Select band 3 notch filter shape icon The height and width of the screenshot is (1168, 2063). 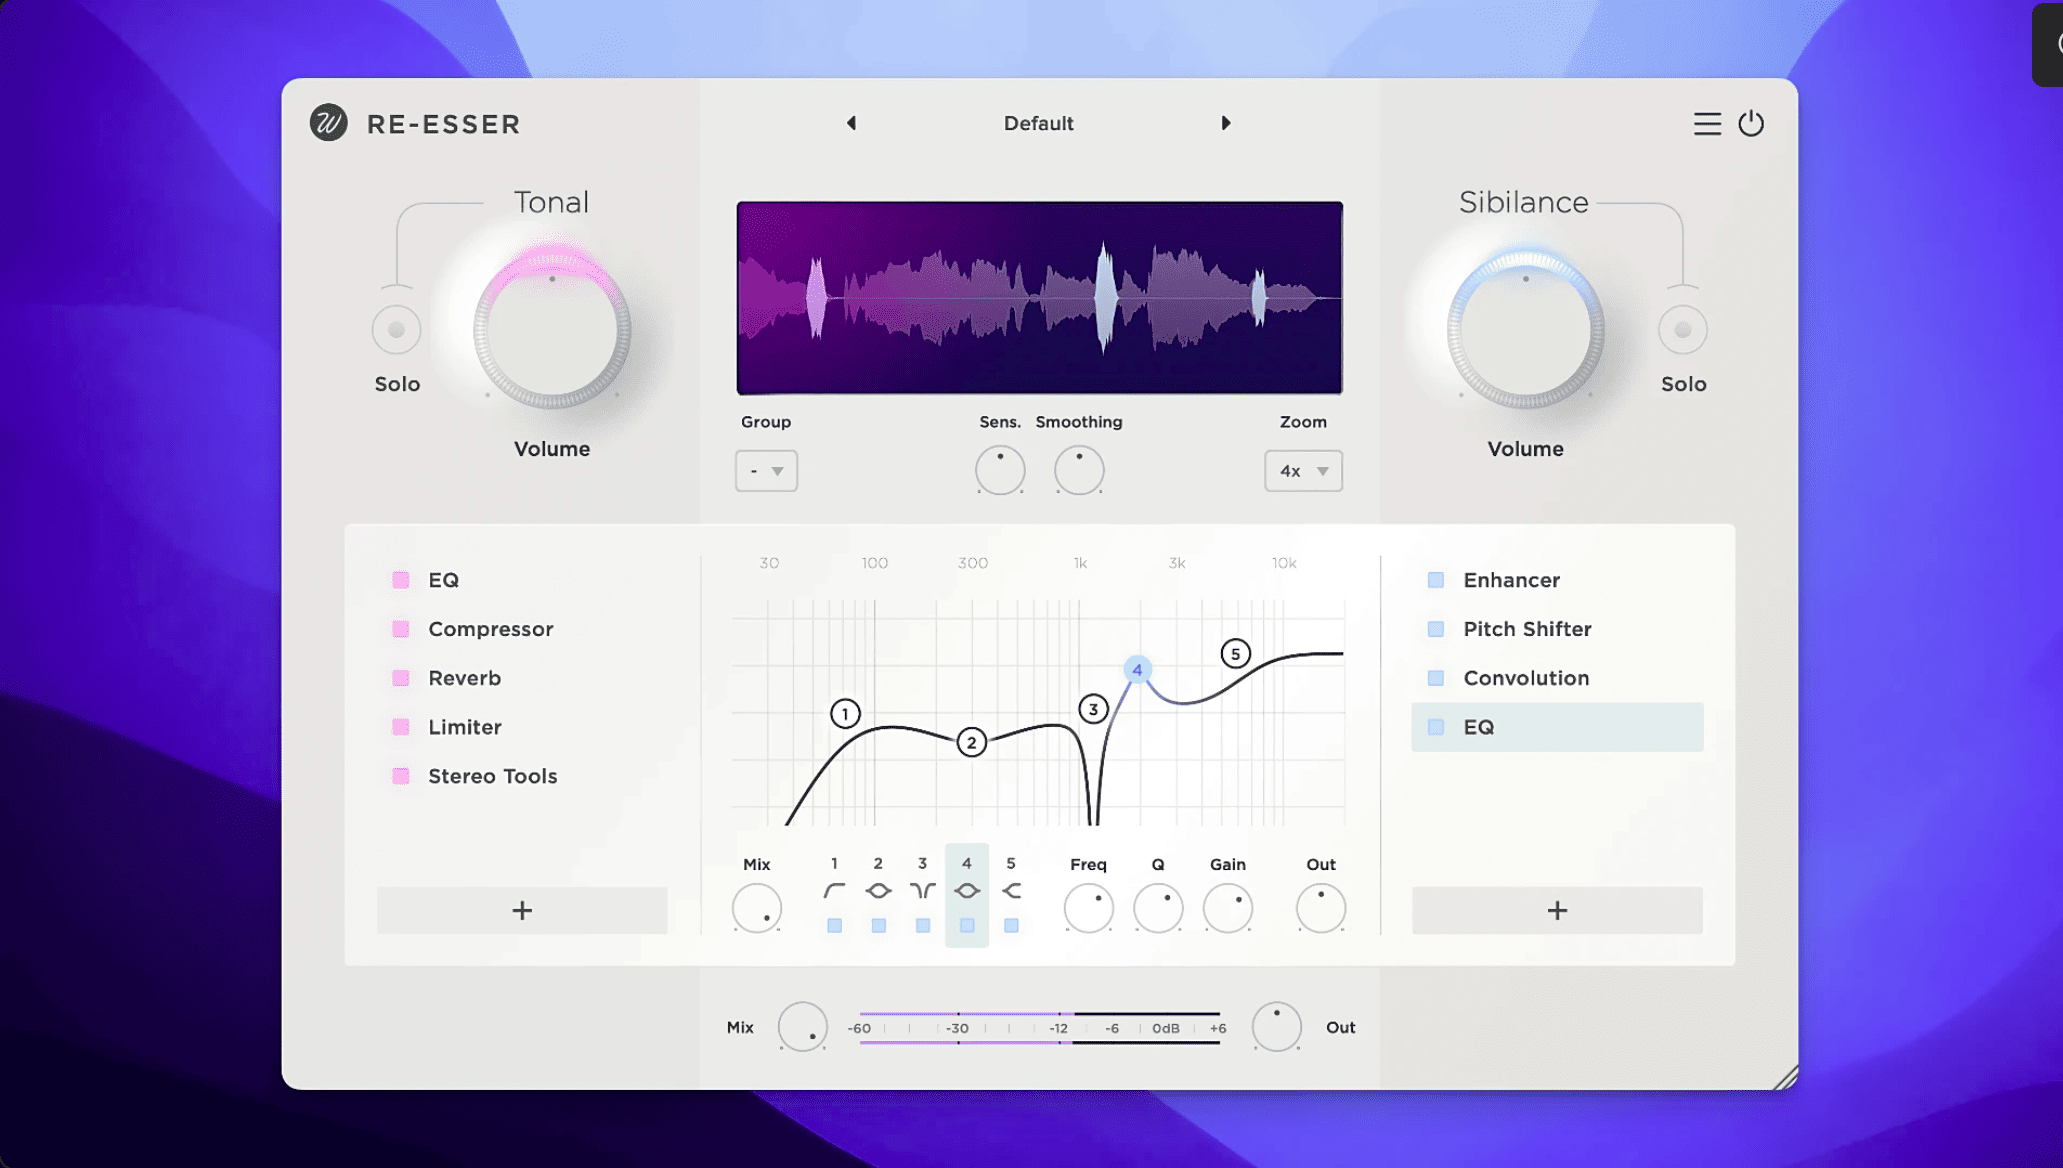click(x=922, y=890)
